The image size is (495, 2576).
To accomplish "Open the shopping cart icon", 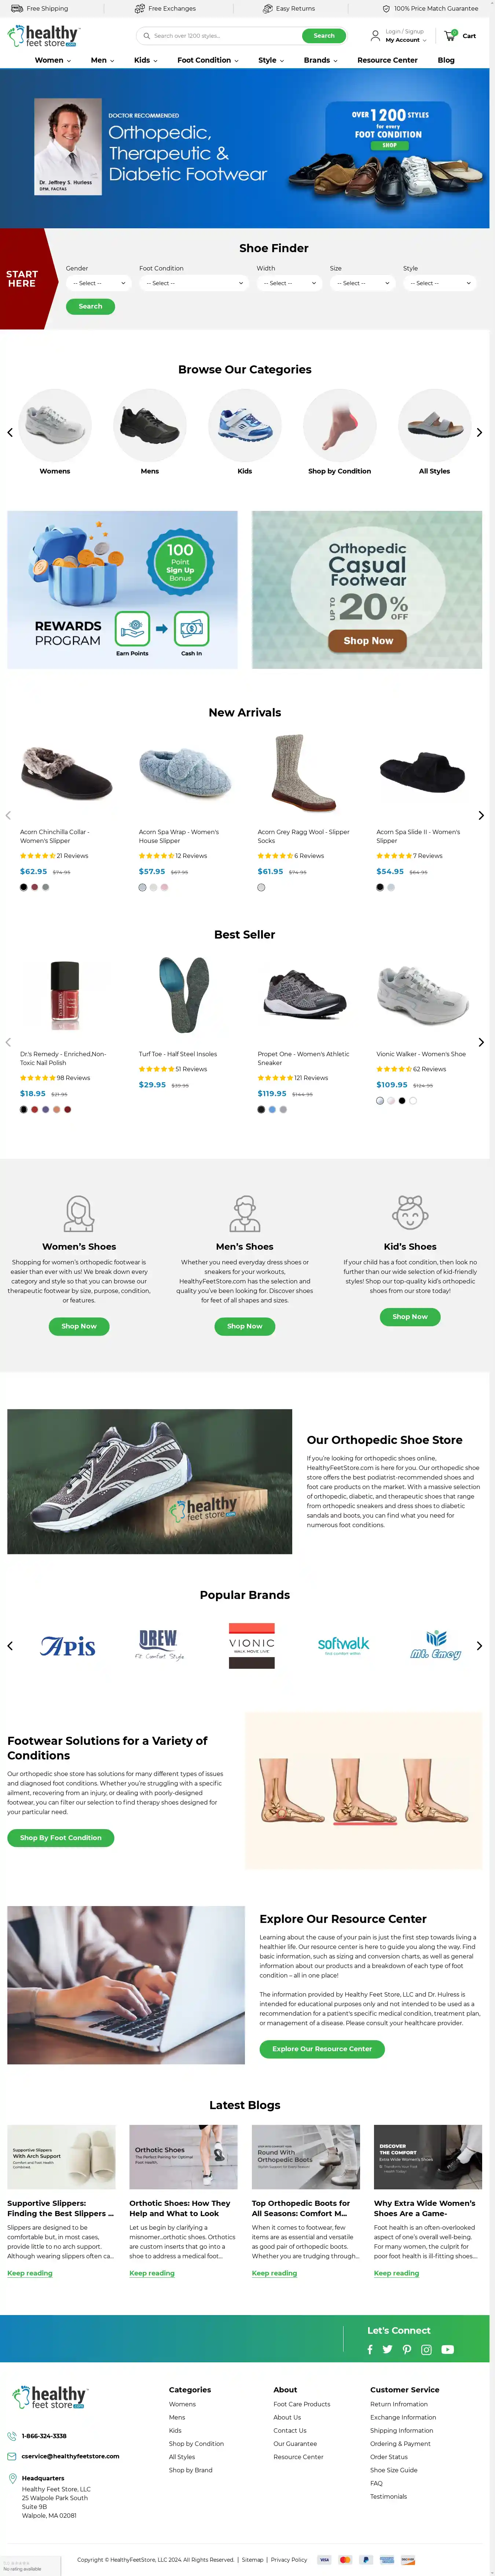I will (x=450, y=35).
